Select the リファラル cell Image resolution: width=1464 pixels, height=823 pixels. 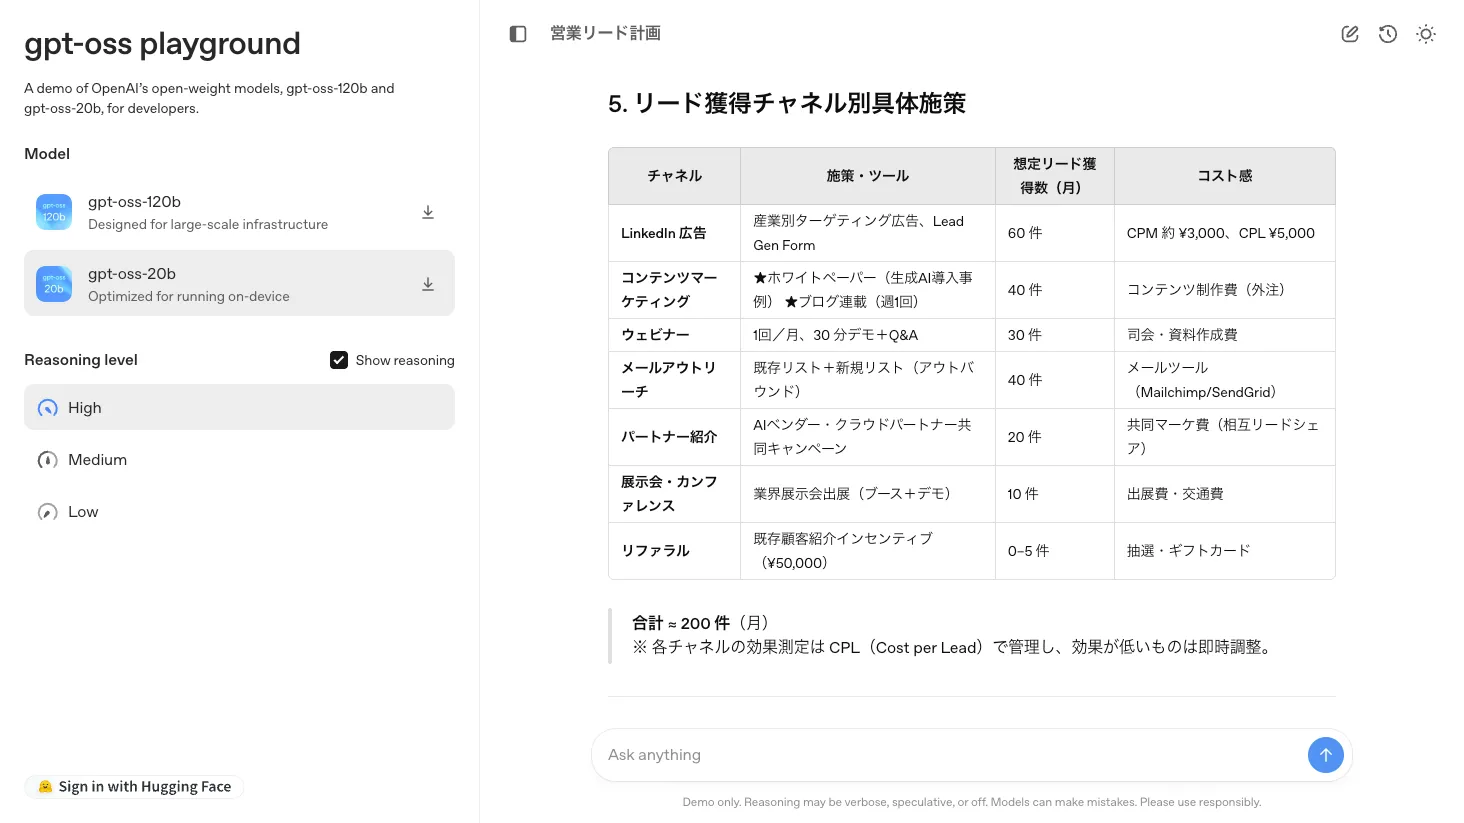point(675,551)
